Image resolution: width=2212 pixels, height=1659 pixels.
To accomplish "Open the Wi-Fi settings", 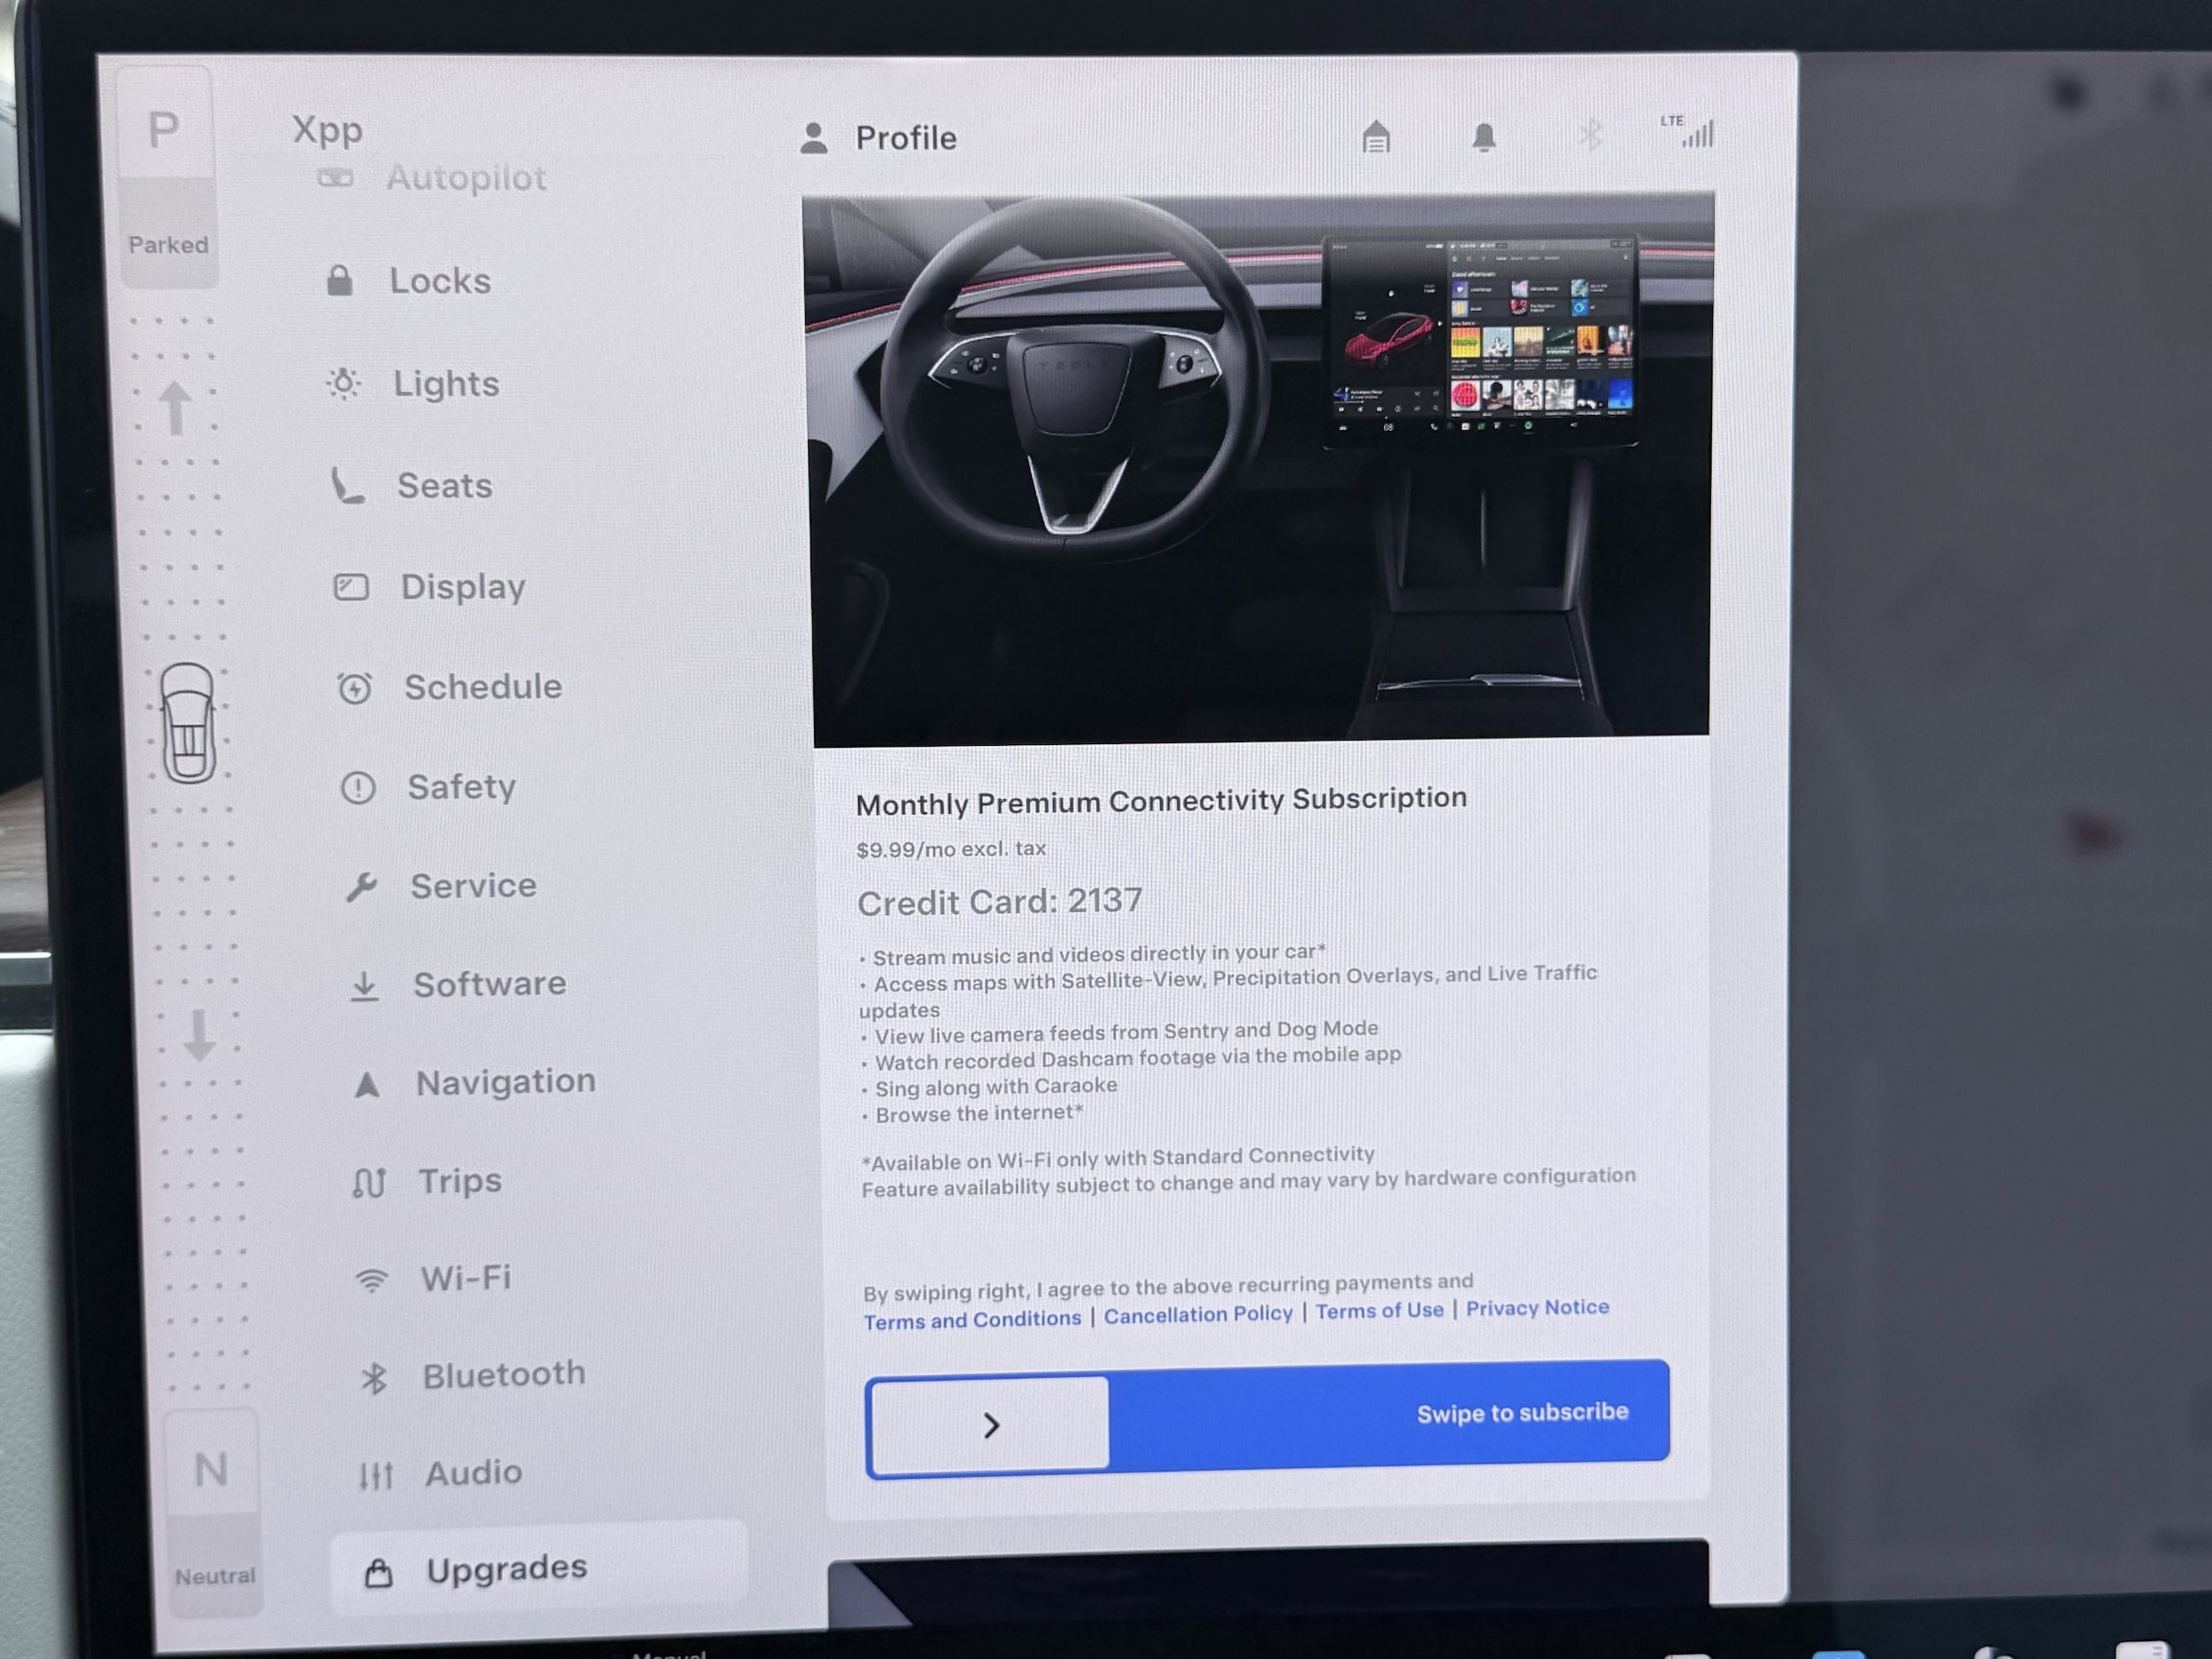I will point(465,1278).
